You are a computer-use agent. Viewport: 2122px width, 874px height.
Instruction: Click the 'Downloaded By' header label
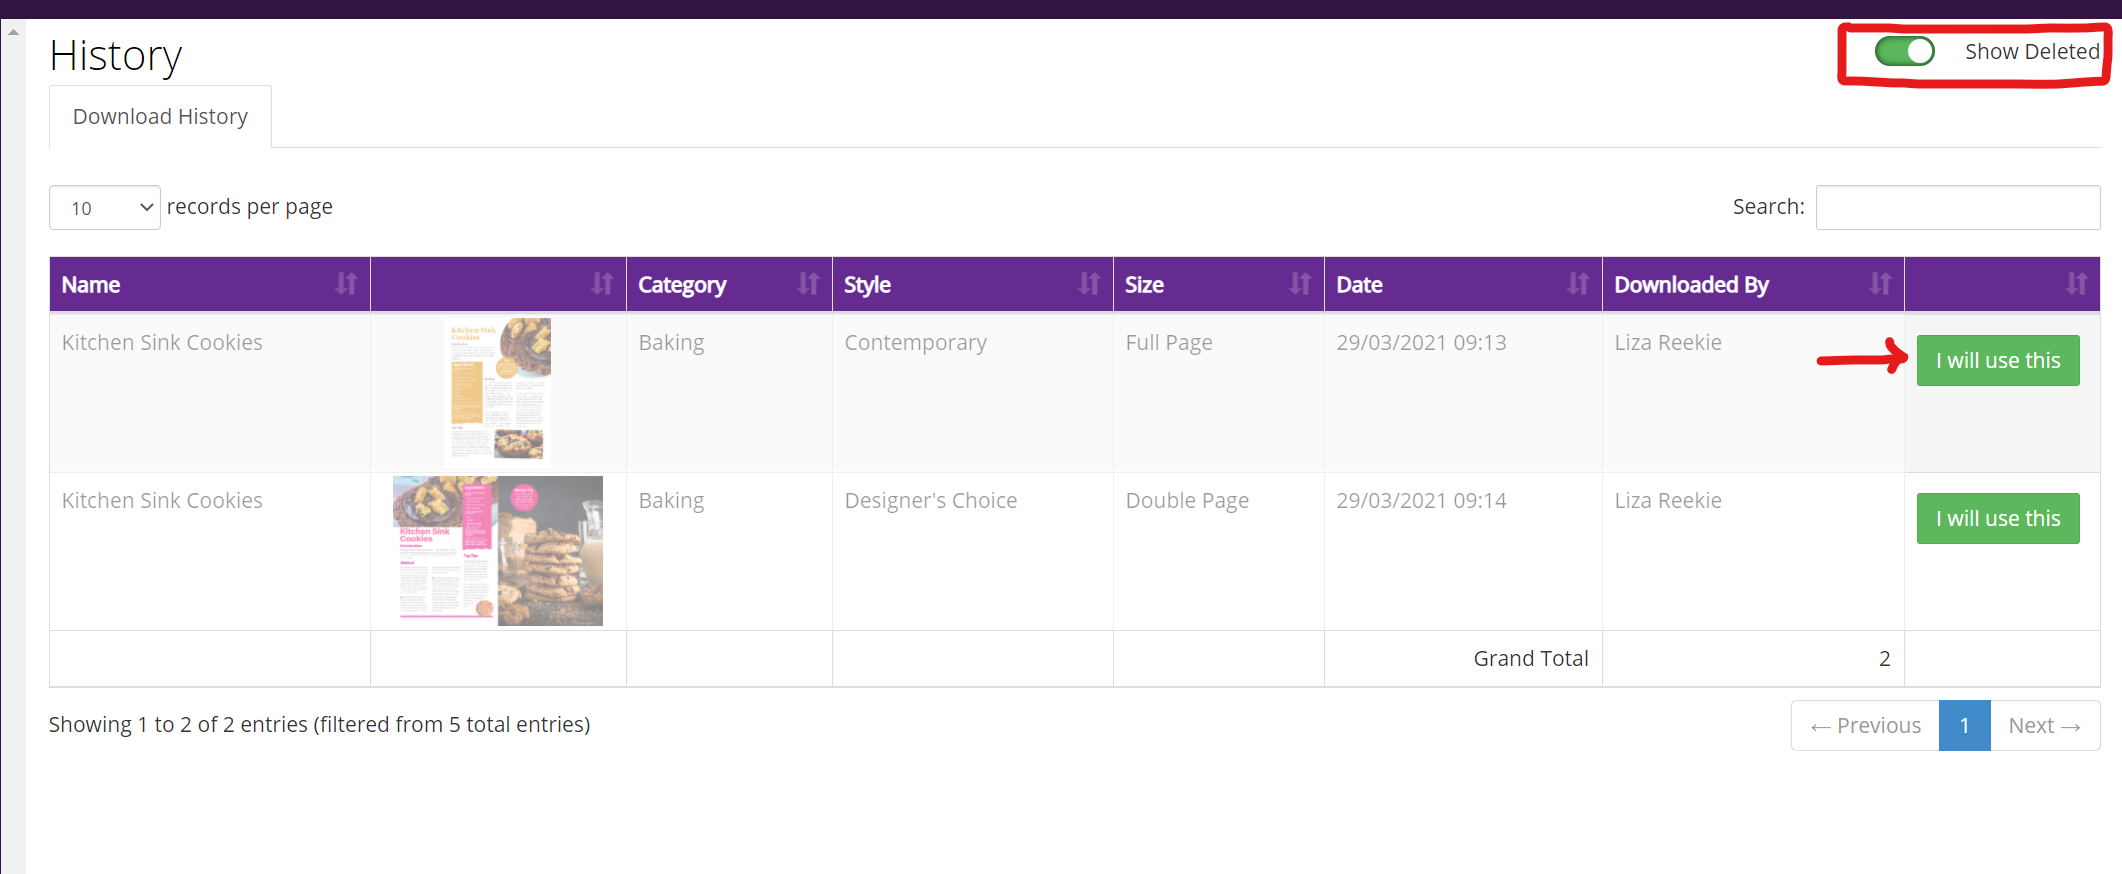(1691, 285)
